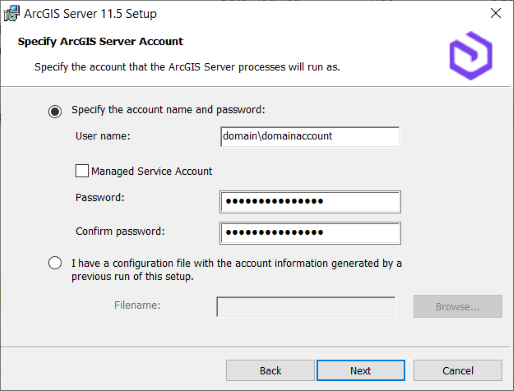Select the configuration file radio option
The width and height of the screenshot is (514, 391).
(x=55, y=263)
